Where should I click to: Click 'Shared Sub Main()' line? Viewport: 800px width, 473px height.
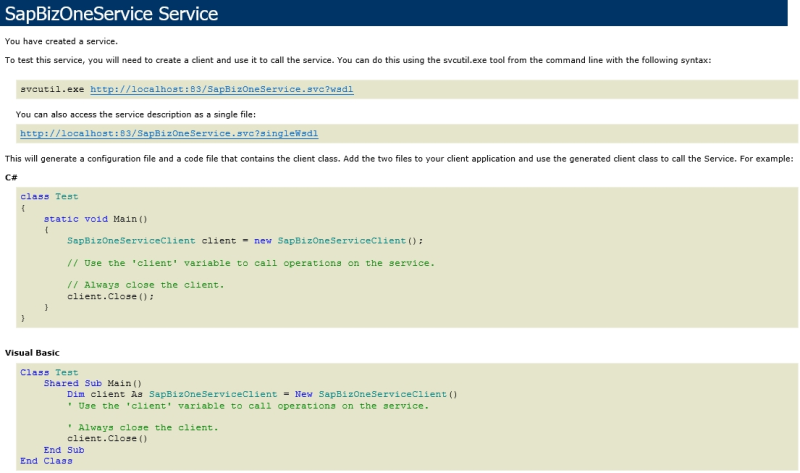tap(92, 383)
